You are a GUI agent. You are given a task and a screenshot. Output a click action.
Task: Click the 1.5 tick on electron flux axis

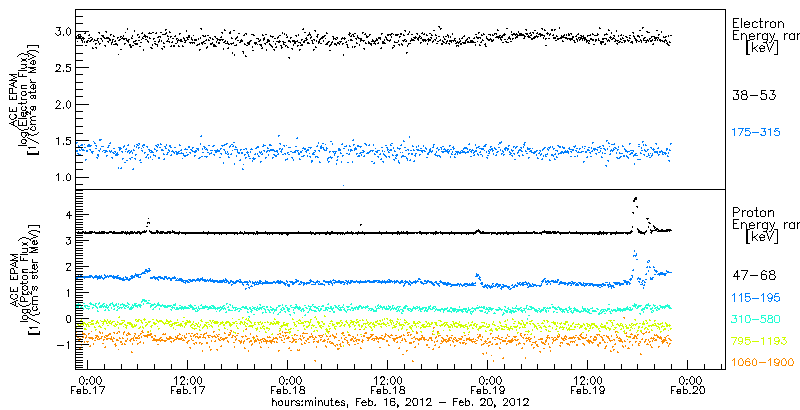[x=61, y=141]
